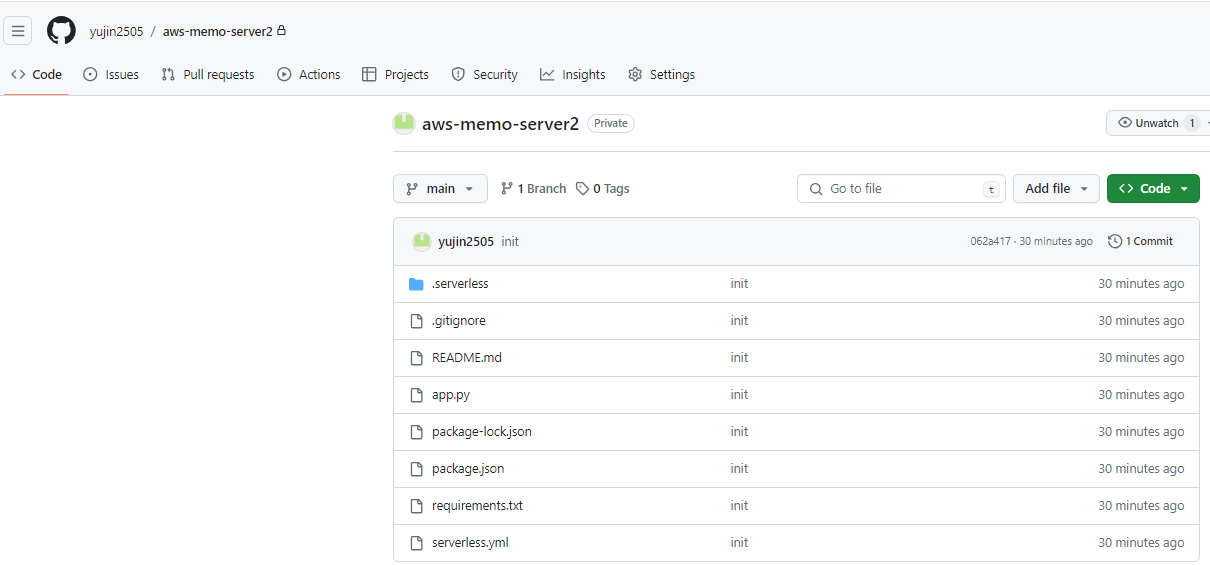The width and height of the screenshot is (1210, 565).
Task: Open yujin2505 author link in commit bar
Action: (x=466, y=242)
